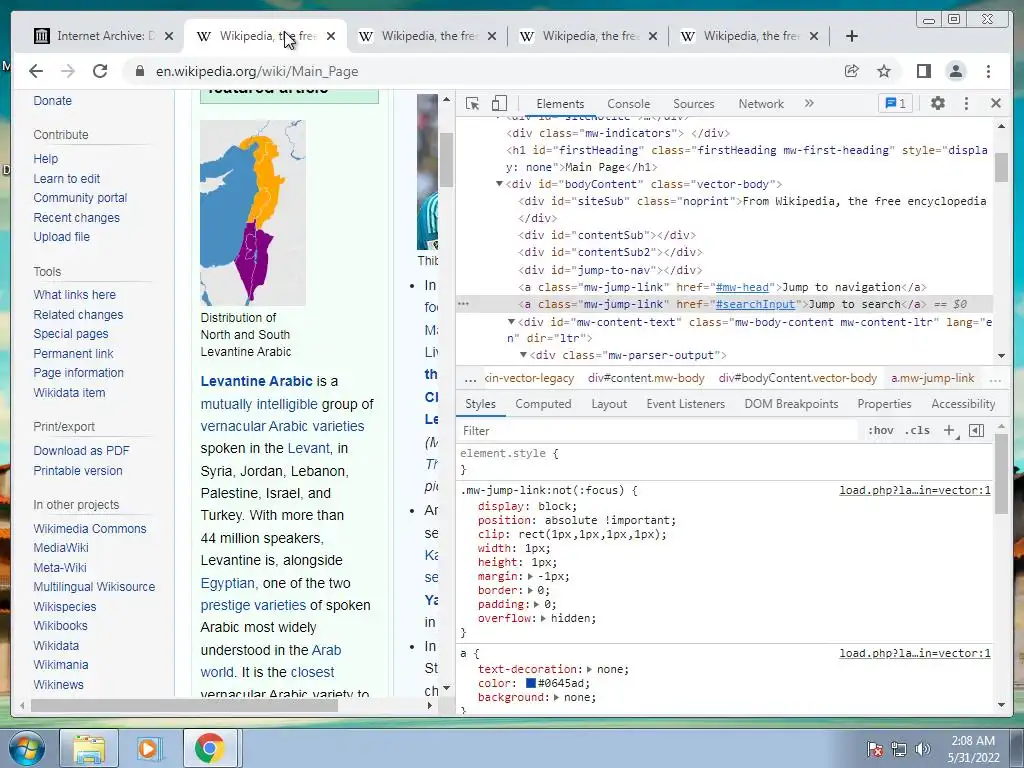Screen dimensions: 1024x768
Task: Toggle the .cls class editor
Action: (917, 430)
